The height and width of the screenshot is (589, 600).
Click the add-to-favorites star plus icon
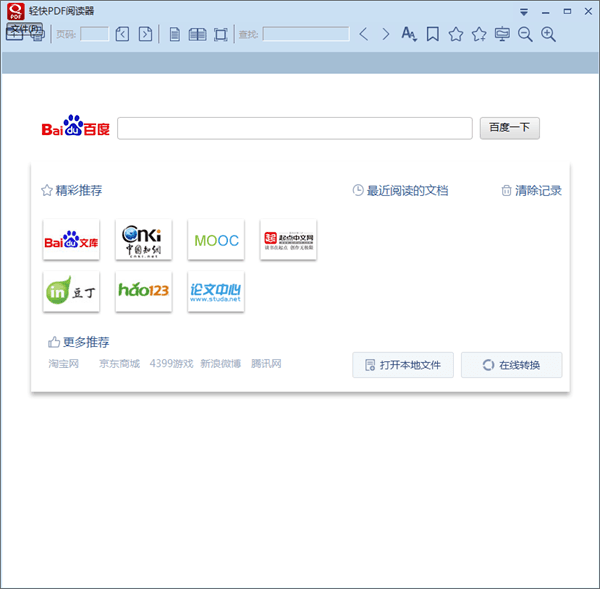[x=479, y=34]
